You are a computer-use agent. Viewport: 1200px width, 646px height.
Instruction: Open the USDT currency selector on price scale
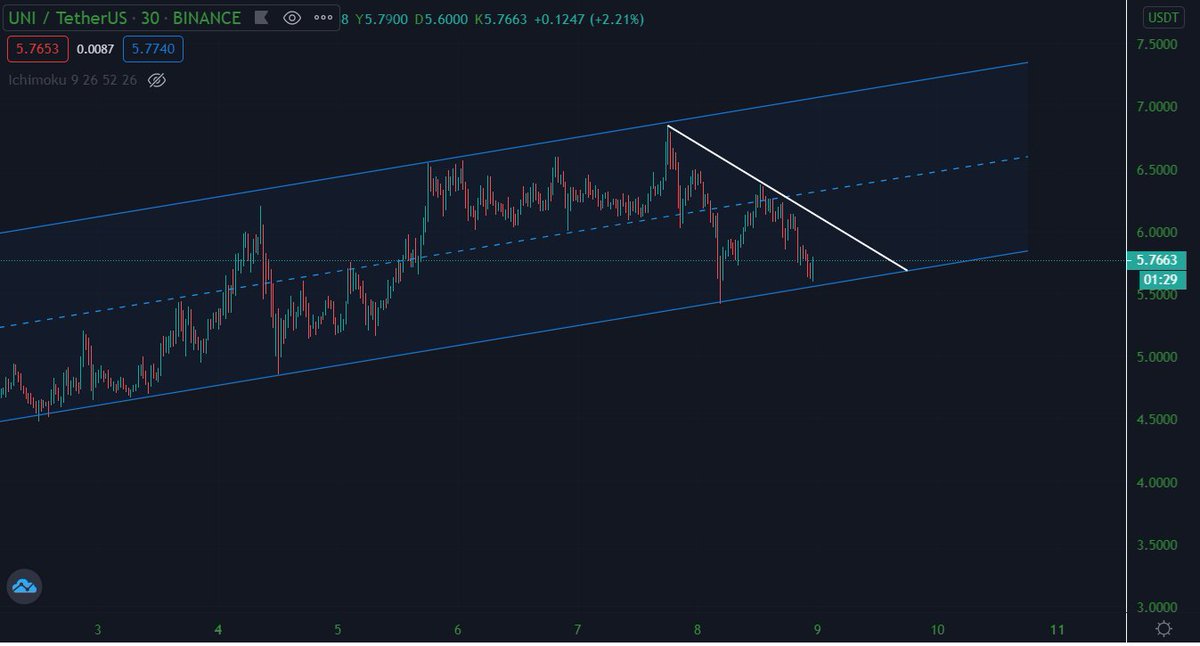(x=1164, y=17)
